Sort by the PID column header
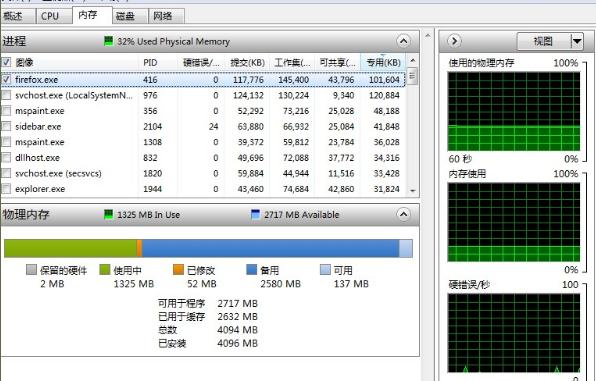The height and width of the screenshot is (381, 596). [x=158, y=62]
